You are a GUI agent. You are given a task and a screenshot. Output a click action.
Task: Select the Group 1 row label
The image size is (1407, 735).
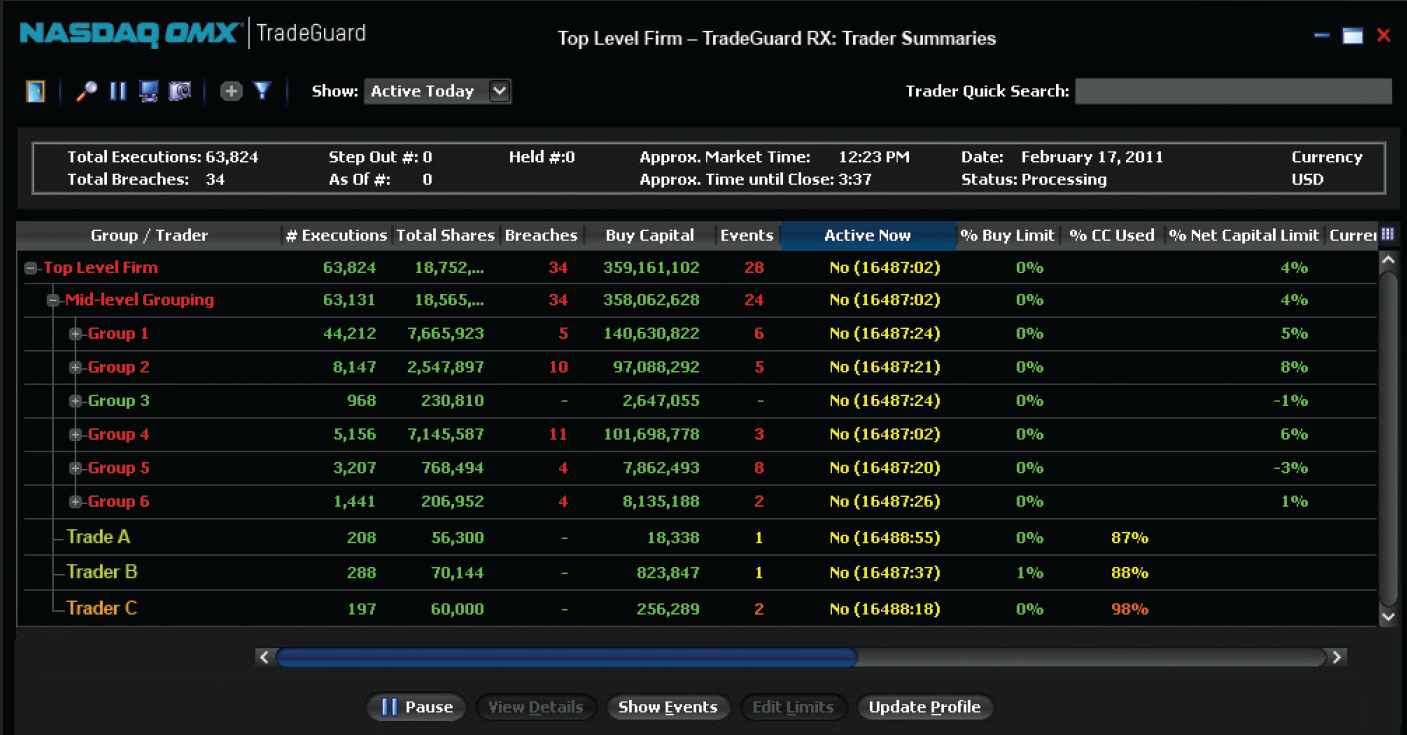point(118,334)
